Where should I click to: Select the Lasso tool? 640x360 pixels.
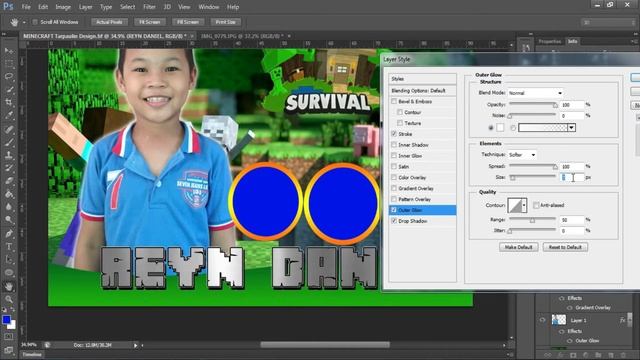[9, 76]
